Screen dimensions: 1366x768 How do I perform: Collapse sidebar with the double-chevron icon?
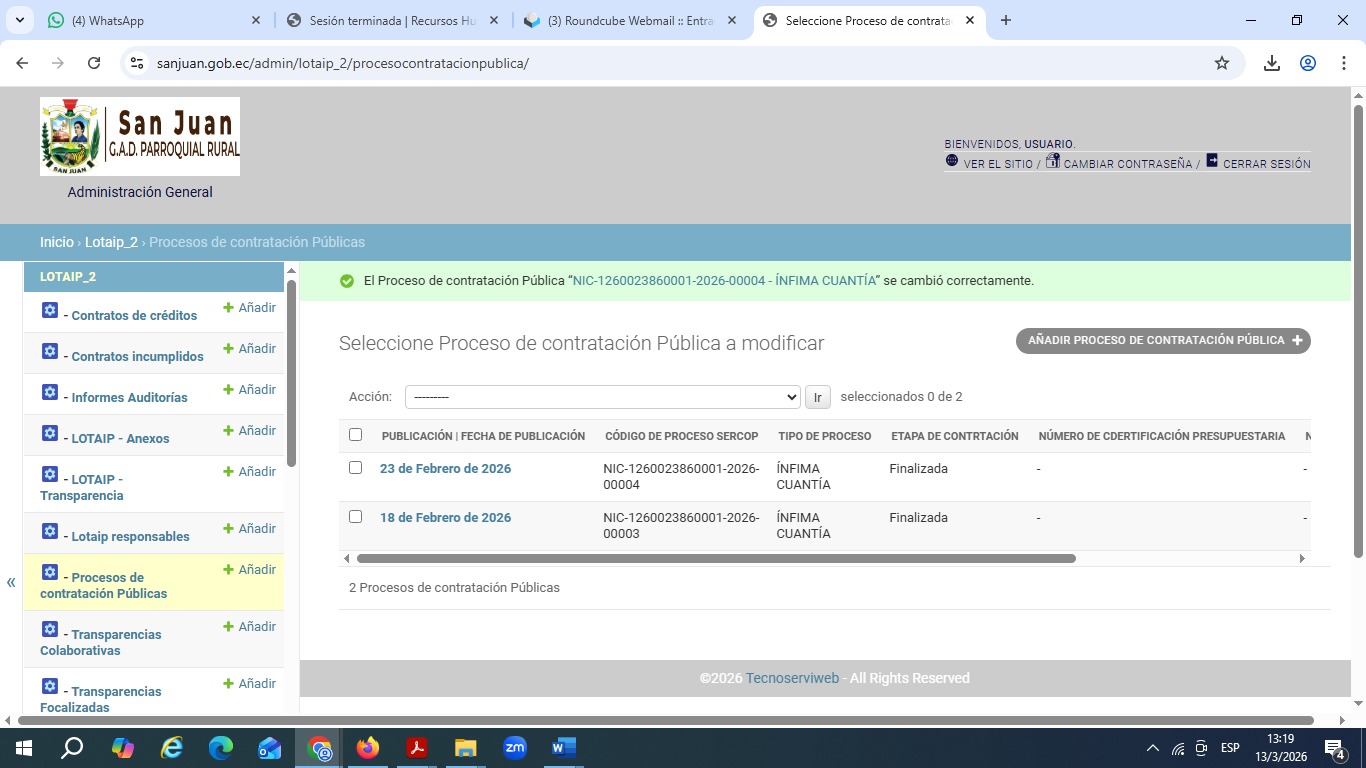[11, 582]
